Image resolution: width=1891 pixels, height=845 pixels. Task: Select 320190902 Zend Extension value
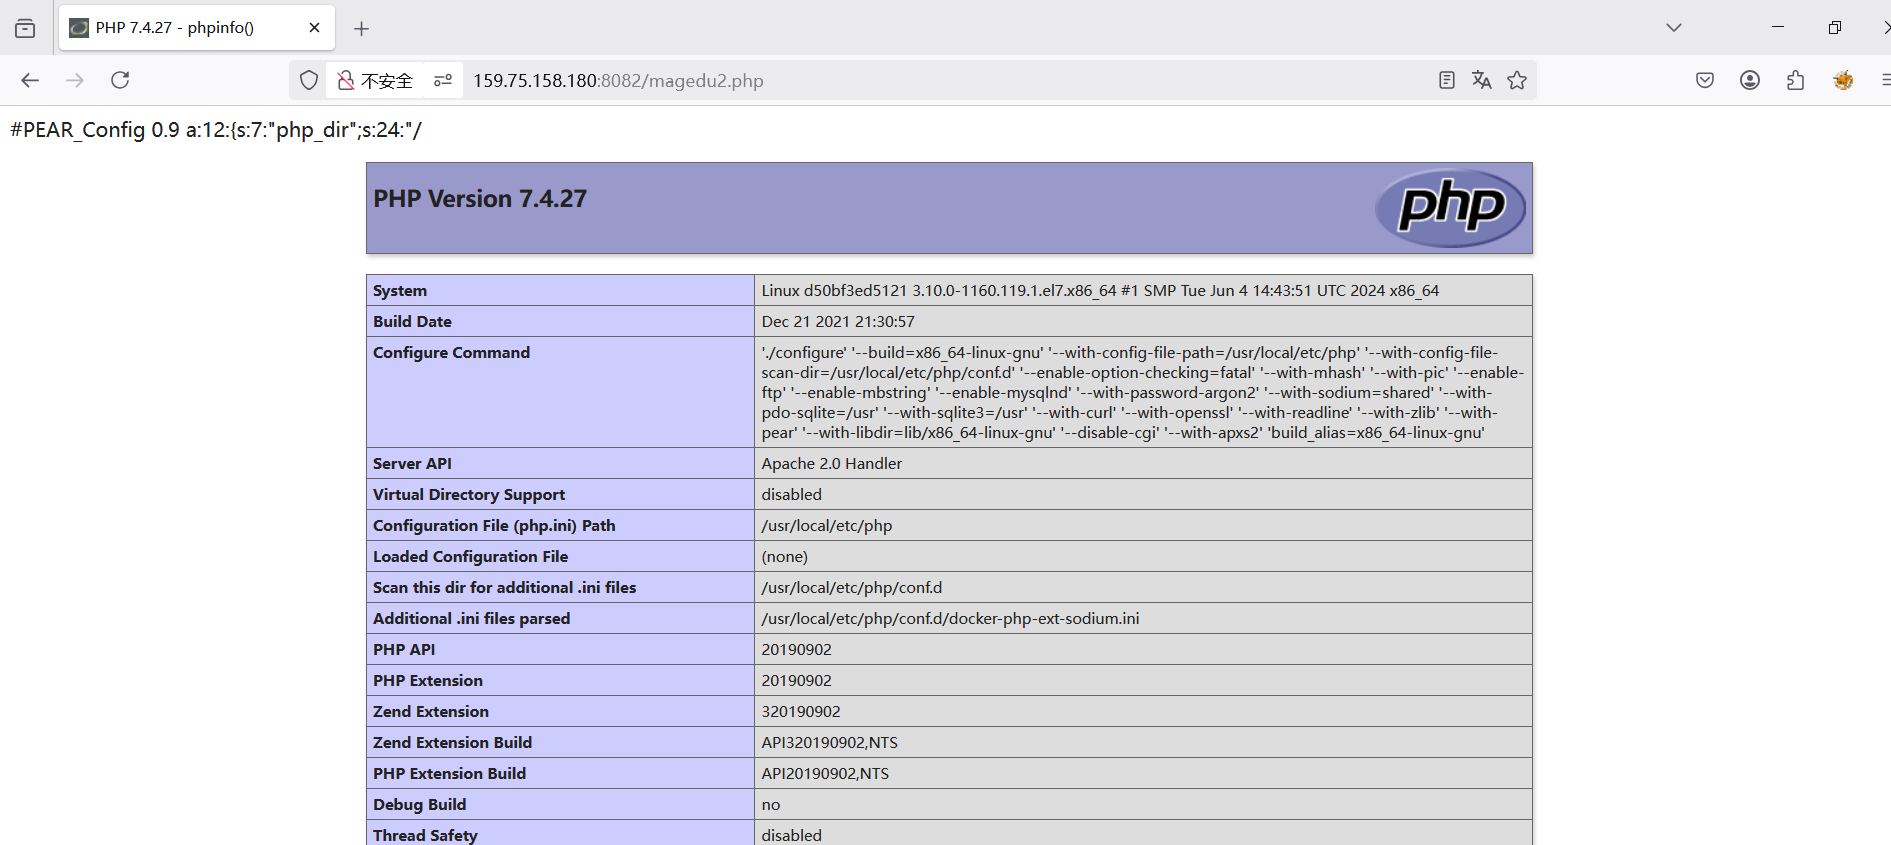(x=800, y=712)
